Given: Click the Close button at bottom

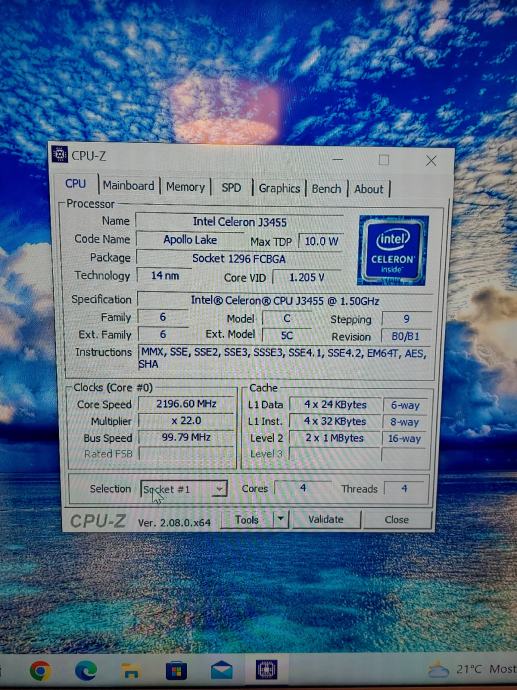Looking at the screenshot, I should click(396, 520).
